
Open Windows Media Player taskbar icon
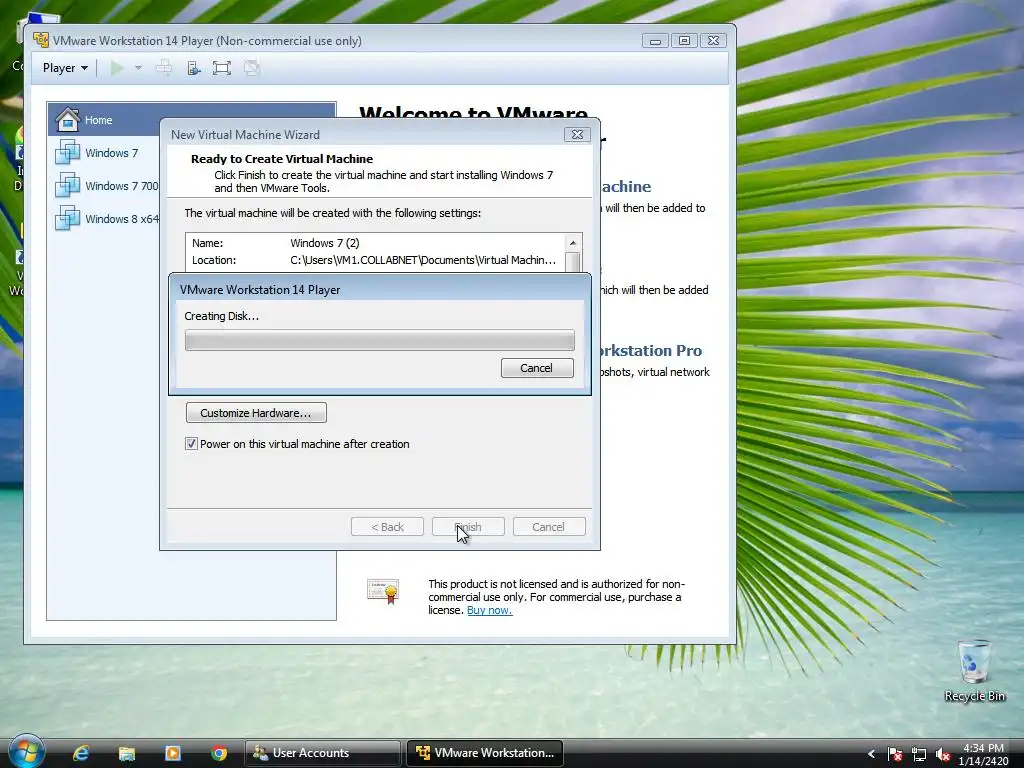[173, 753]
